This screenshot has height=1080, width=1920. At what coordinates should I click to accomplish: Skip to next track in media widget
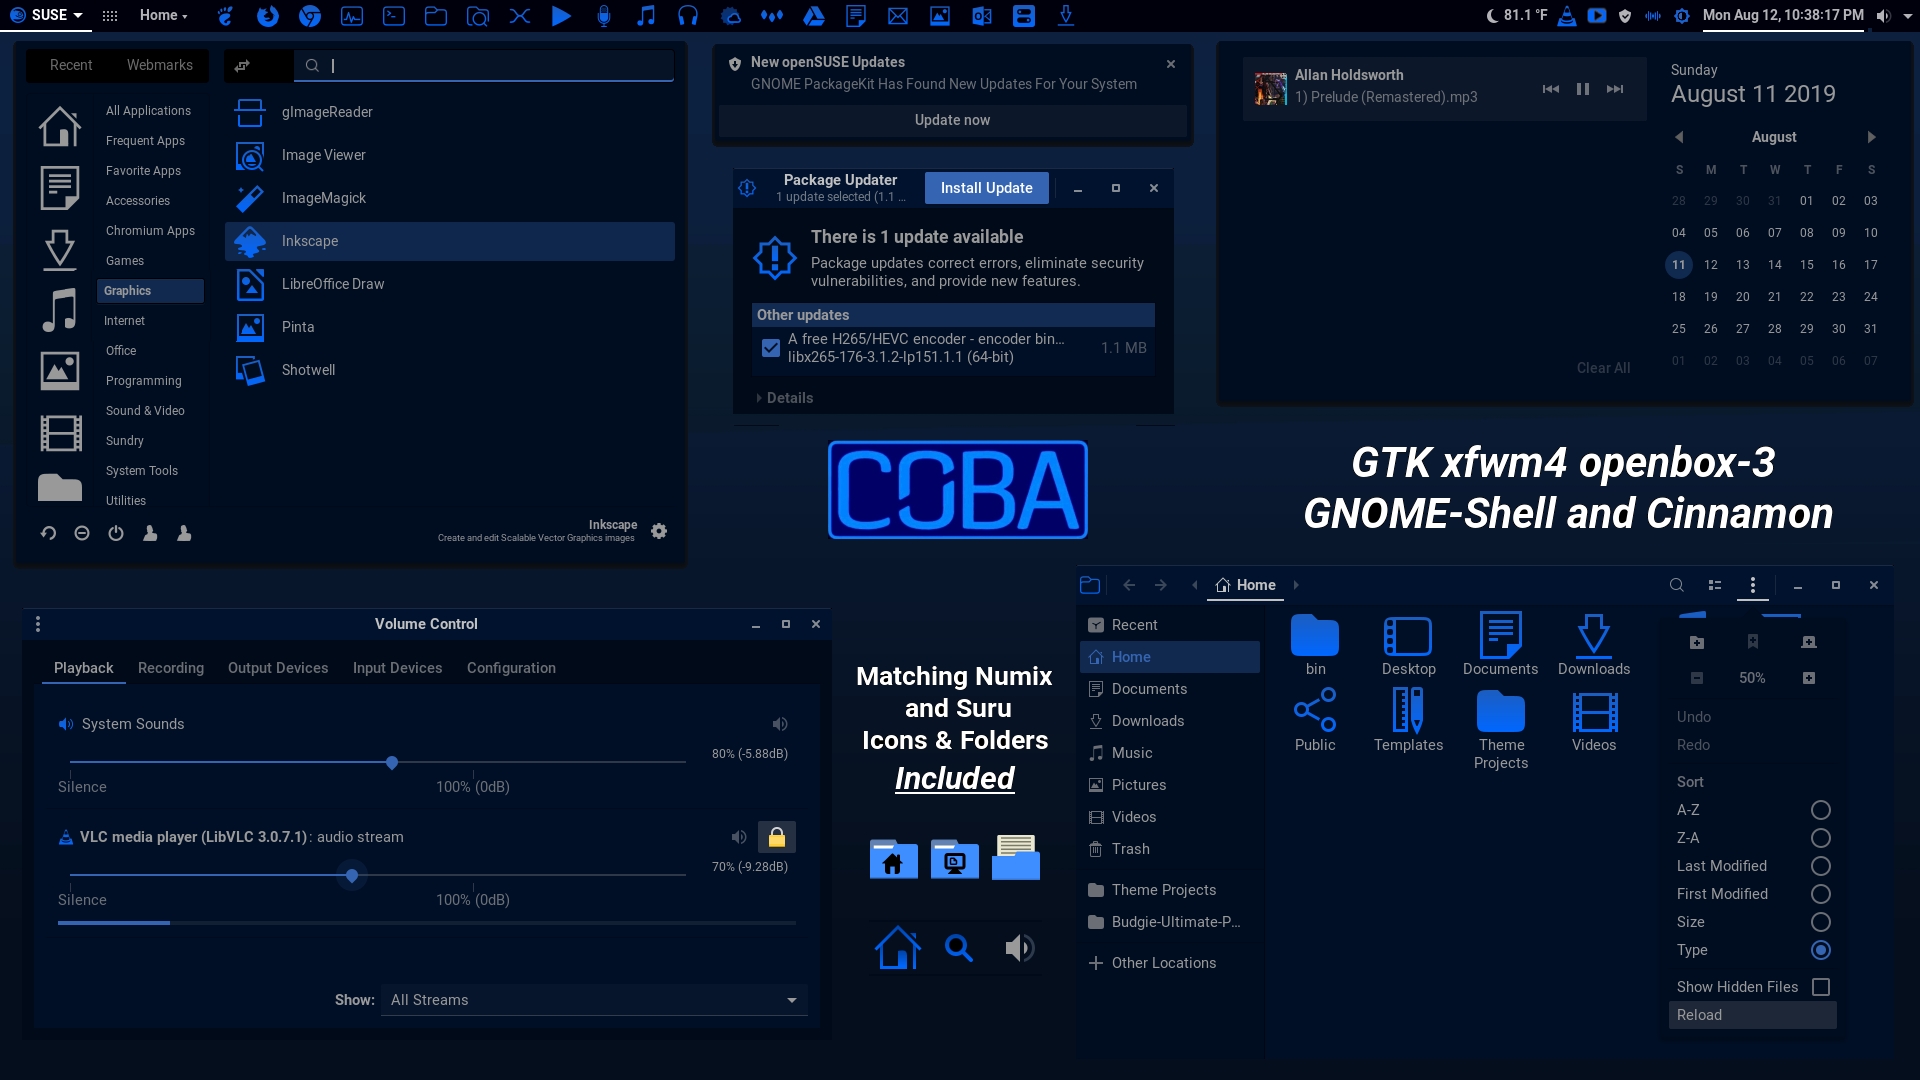pos(1615,89)
